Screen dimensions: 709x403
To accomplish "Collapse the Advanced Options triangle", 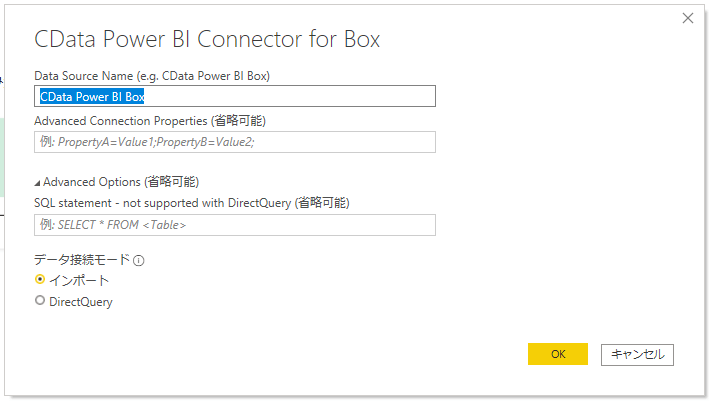I will click(x=38, y=183).
